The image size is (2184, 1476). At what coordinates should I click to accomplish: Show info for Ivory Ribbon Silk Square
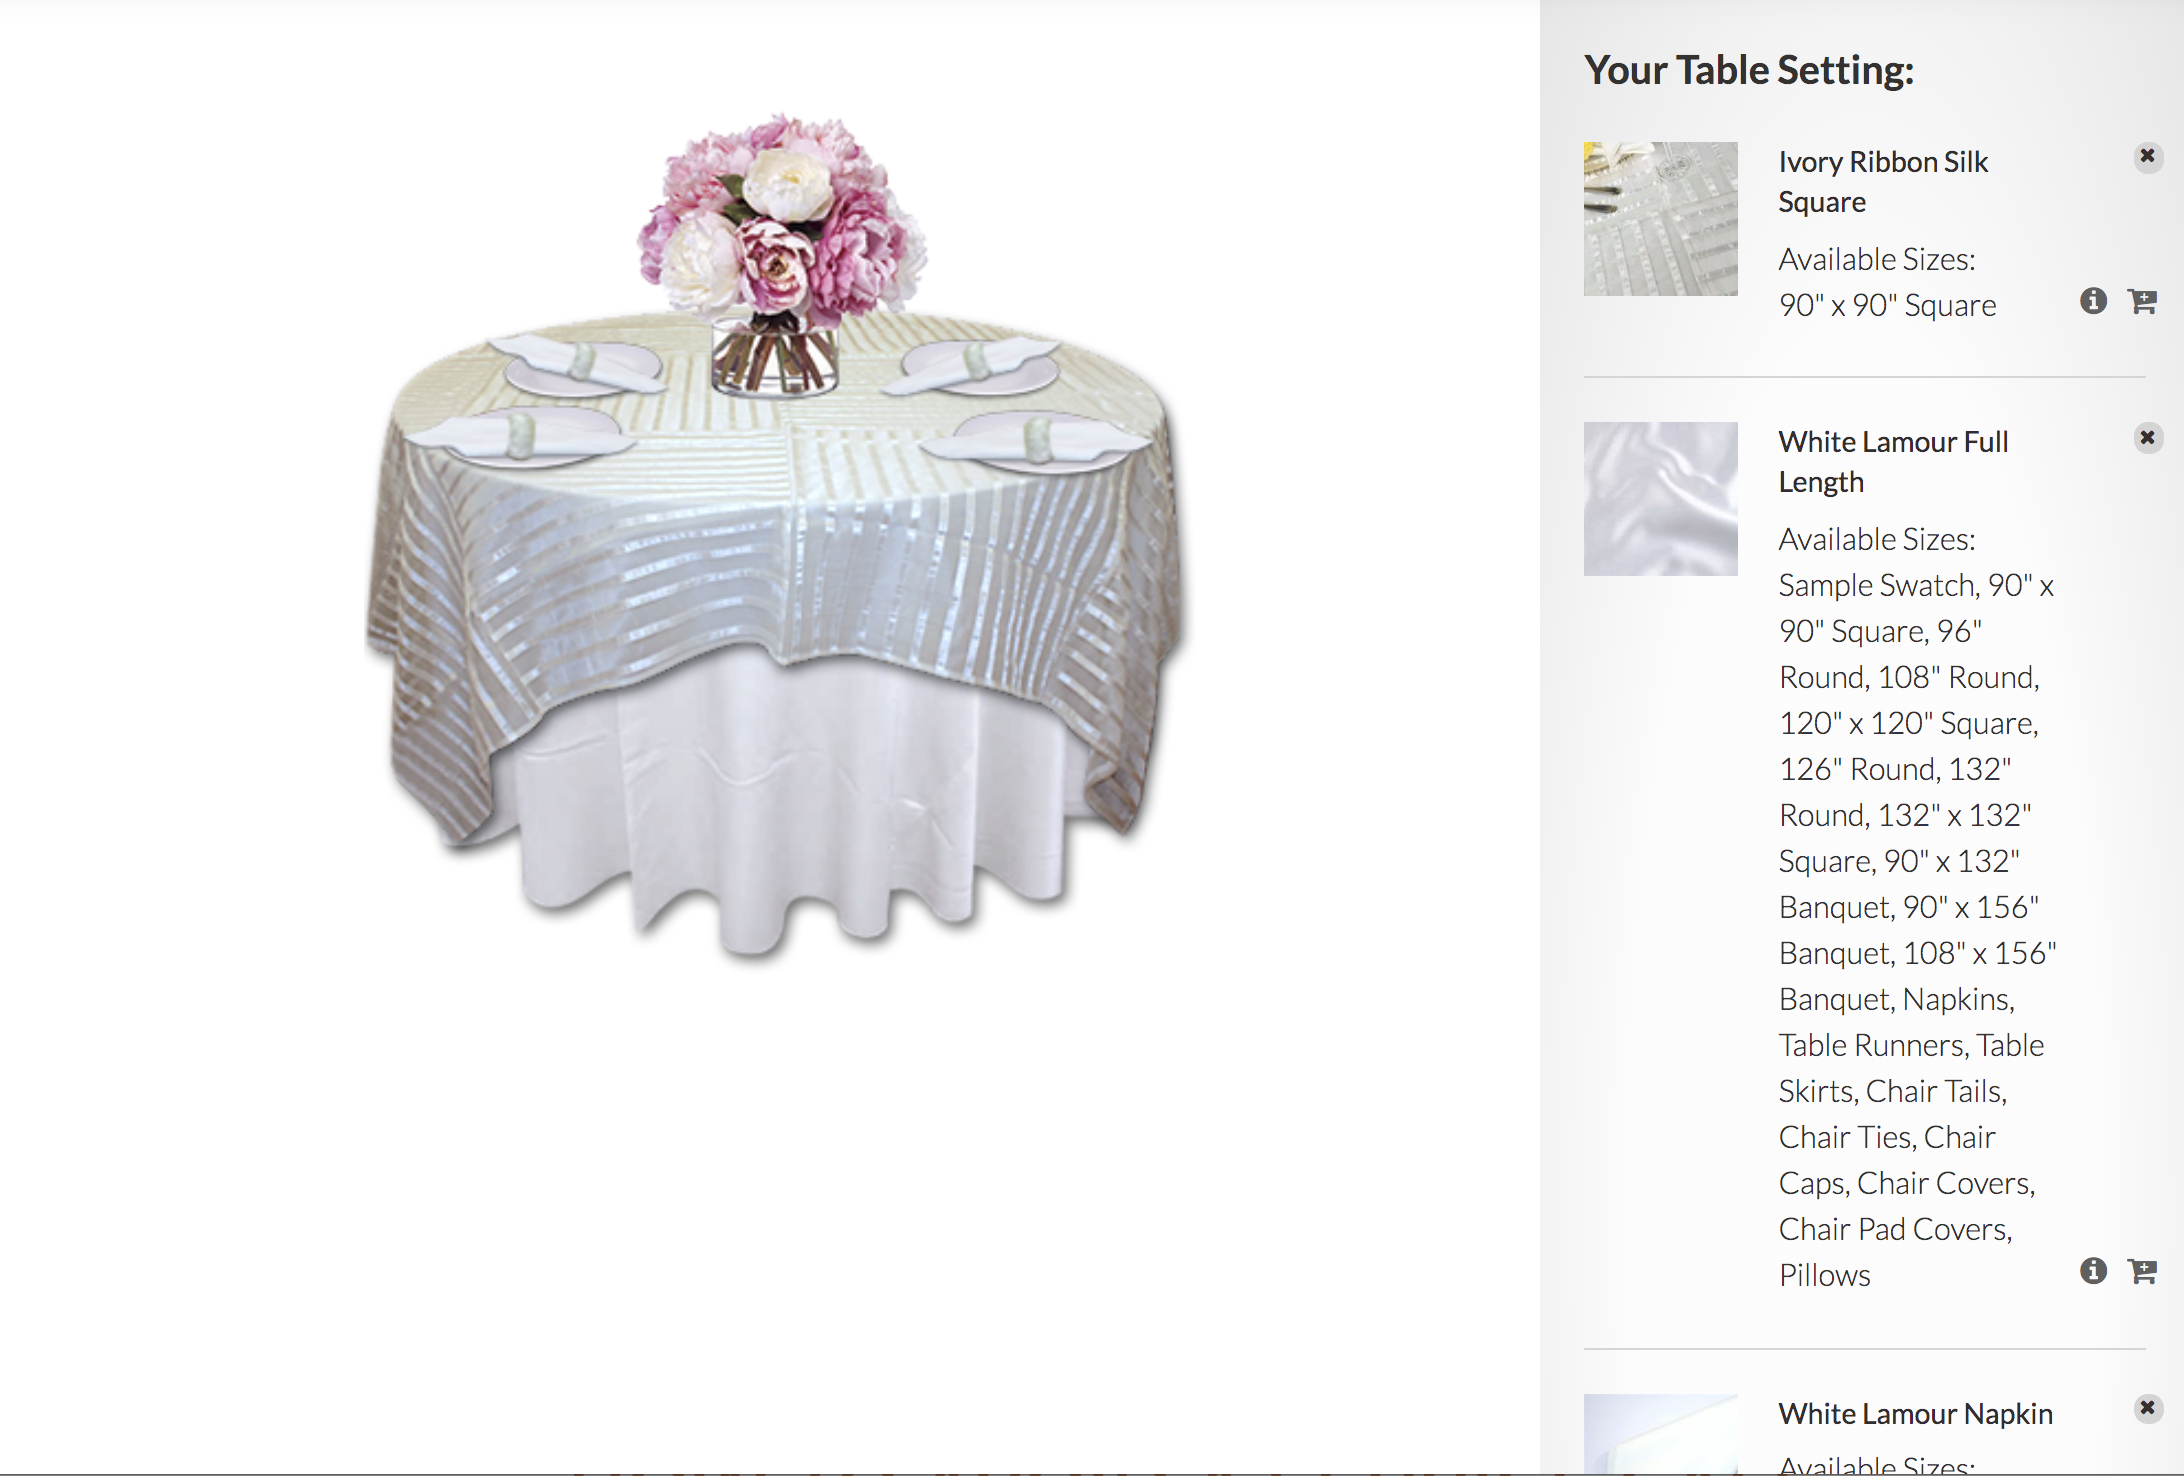[2093, 301]
